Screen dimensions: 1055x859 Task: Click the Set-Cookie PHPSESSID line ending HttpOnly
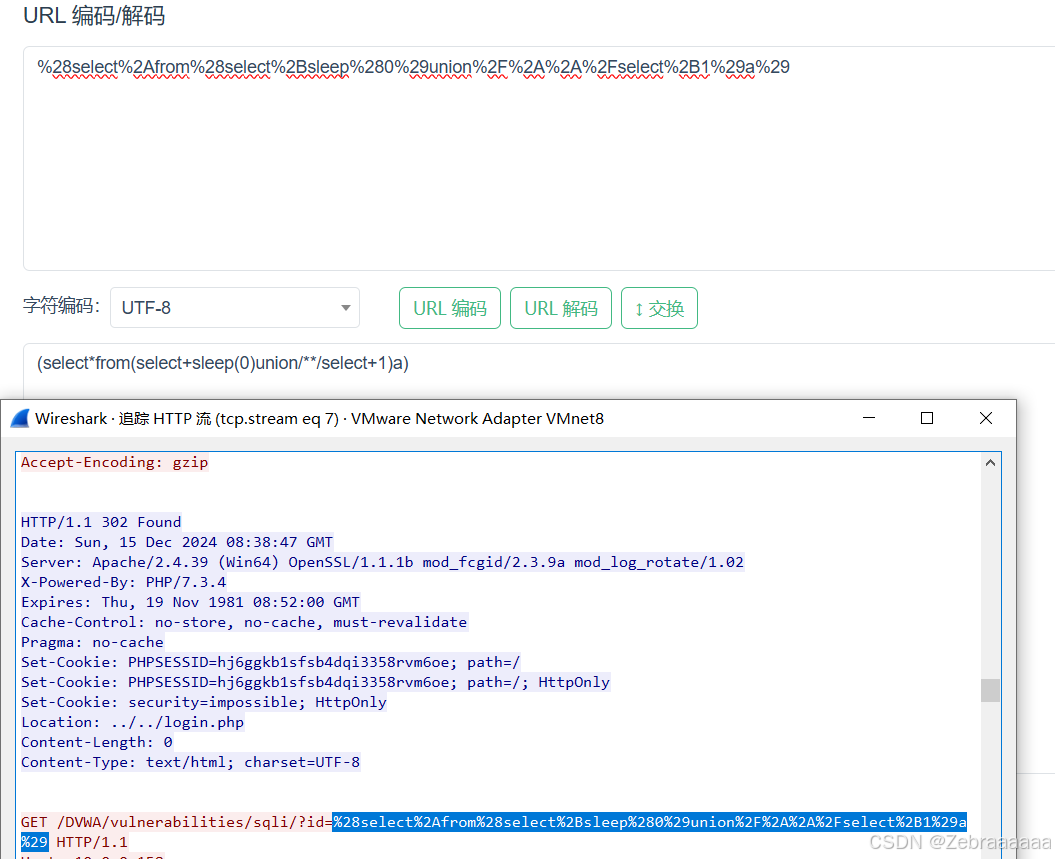[x=316, y=682]
